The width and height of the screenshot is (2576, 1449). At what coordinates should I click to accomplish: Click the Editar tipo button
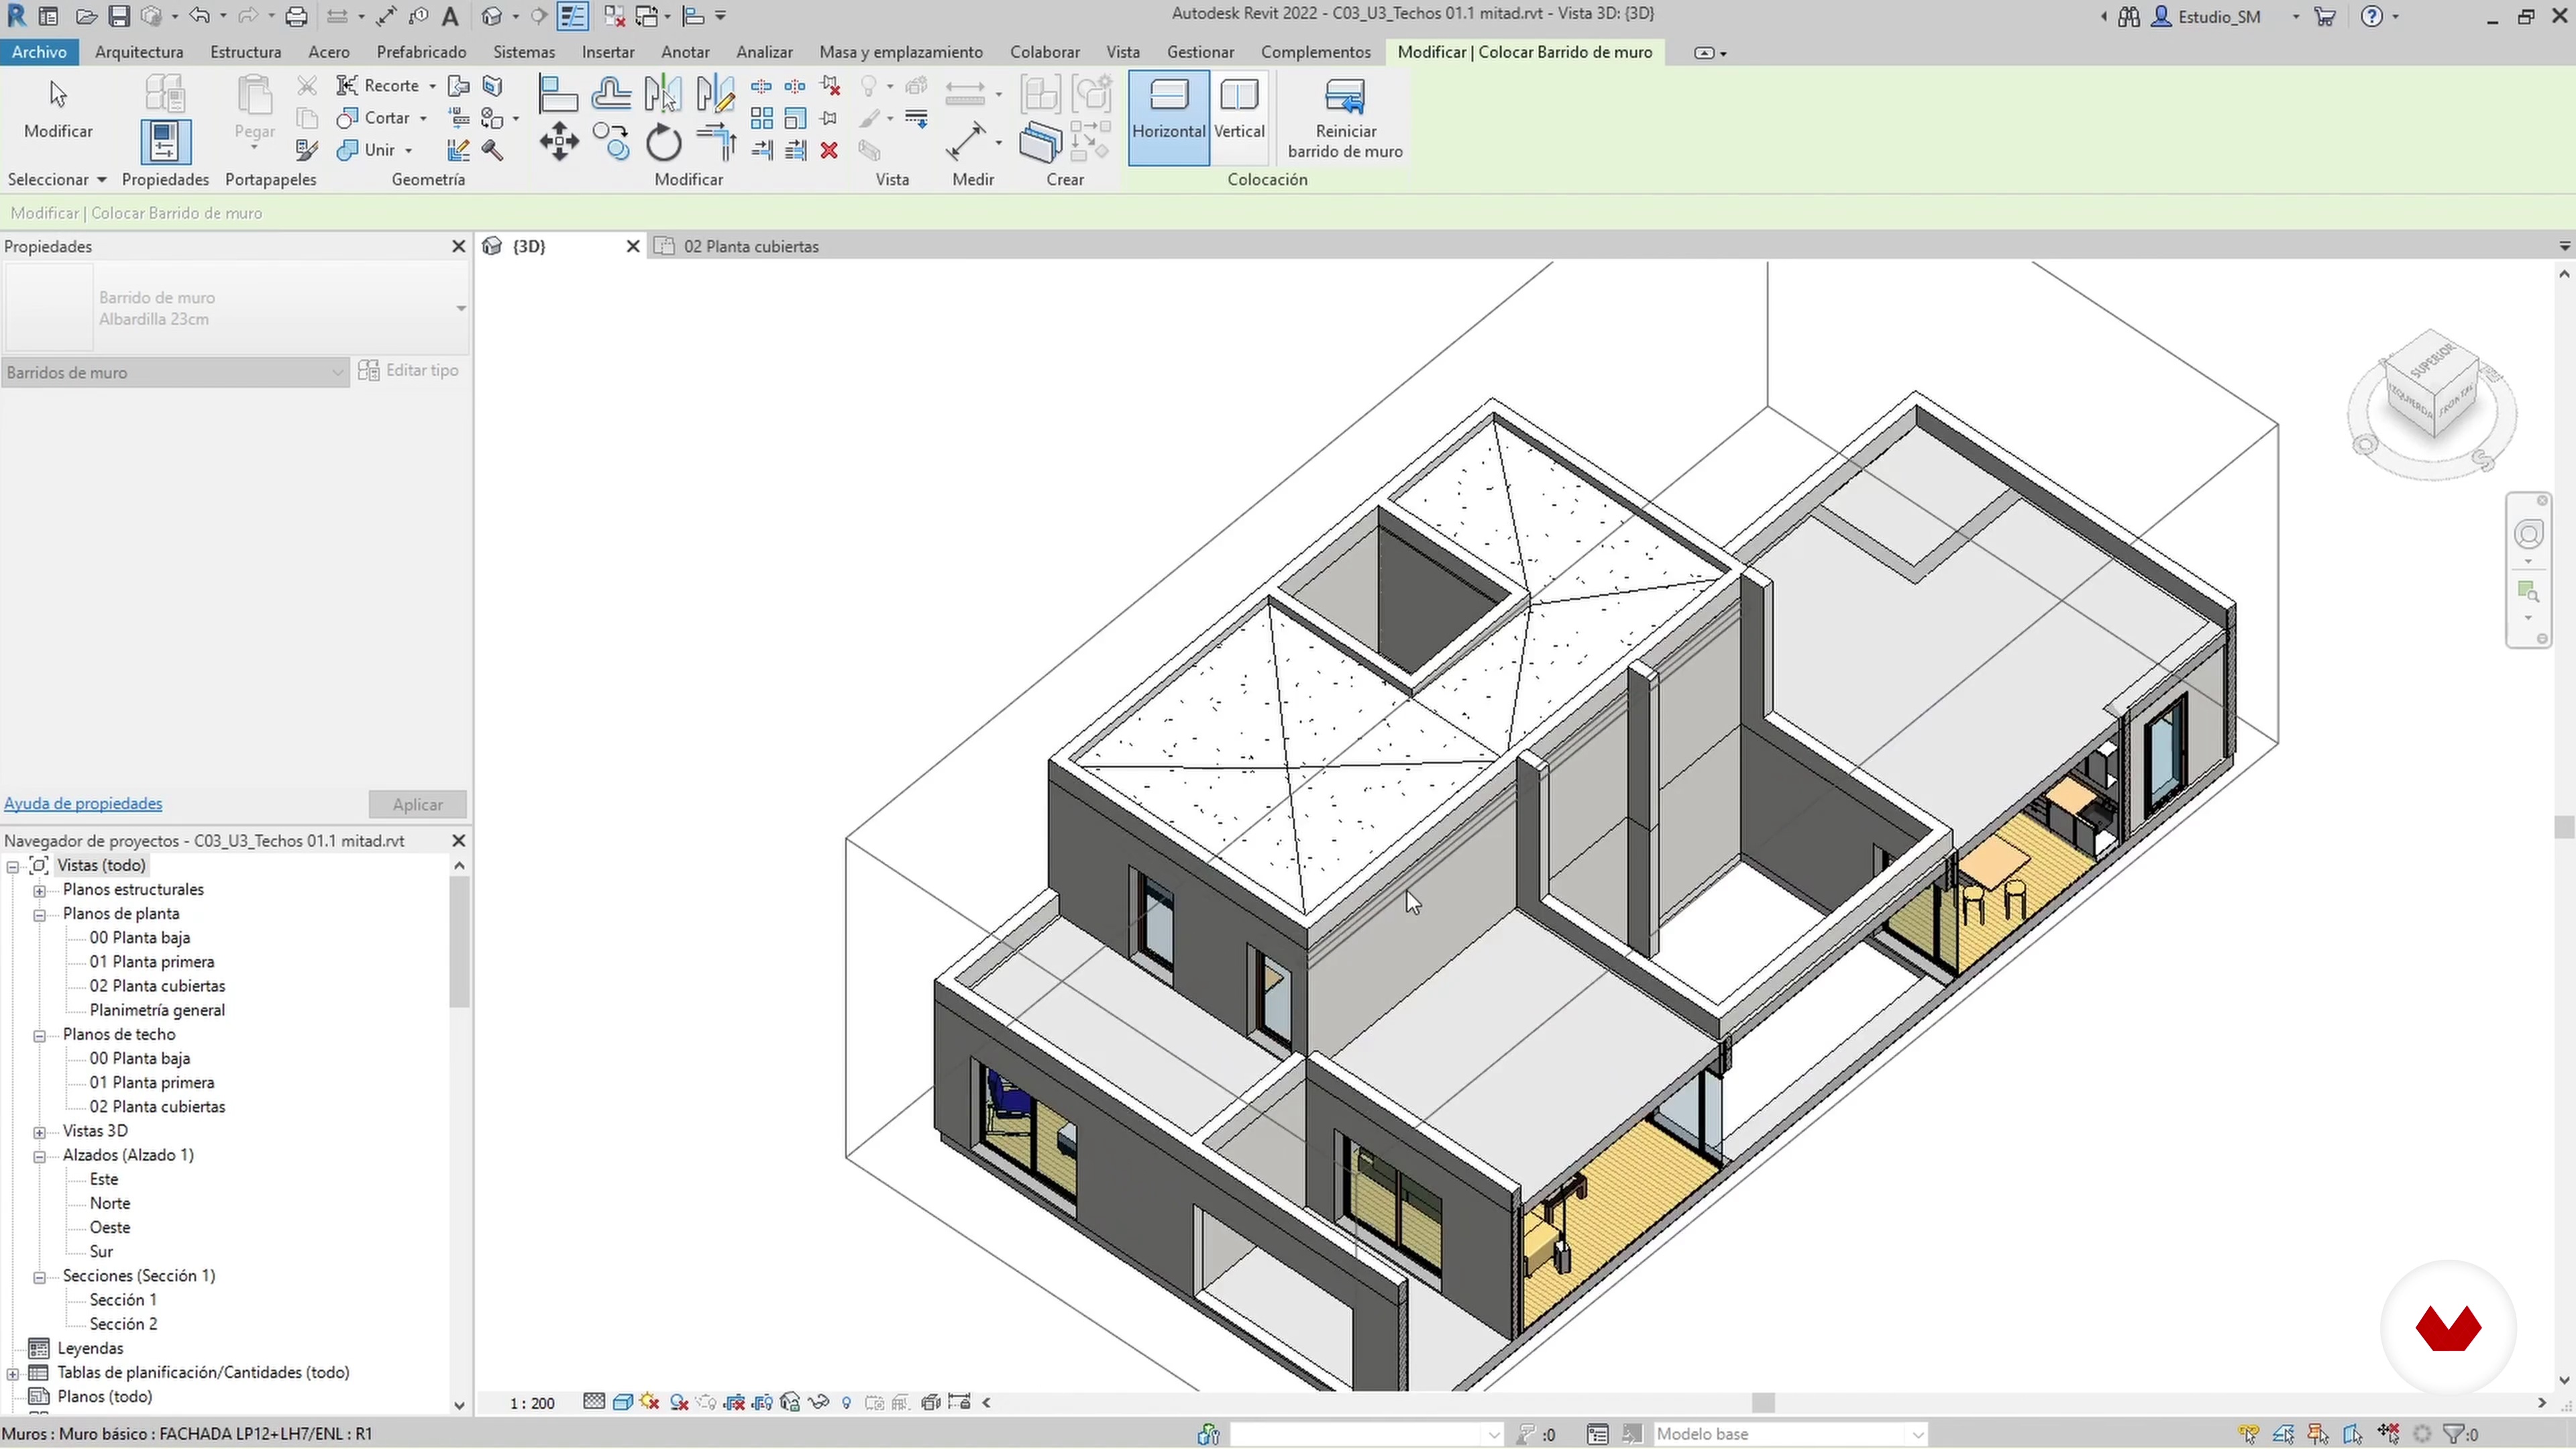(x=409, y=371)
